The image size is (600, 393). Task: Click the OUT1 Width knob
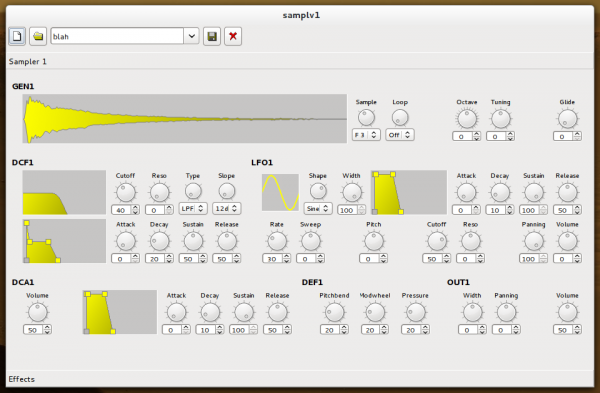(x=472, y=312)
